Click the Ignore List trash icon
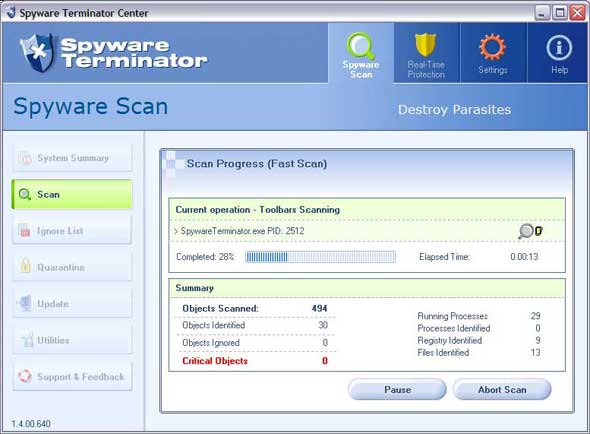 pos(25,230)
